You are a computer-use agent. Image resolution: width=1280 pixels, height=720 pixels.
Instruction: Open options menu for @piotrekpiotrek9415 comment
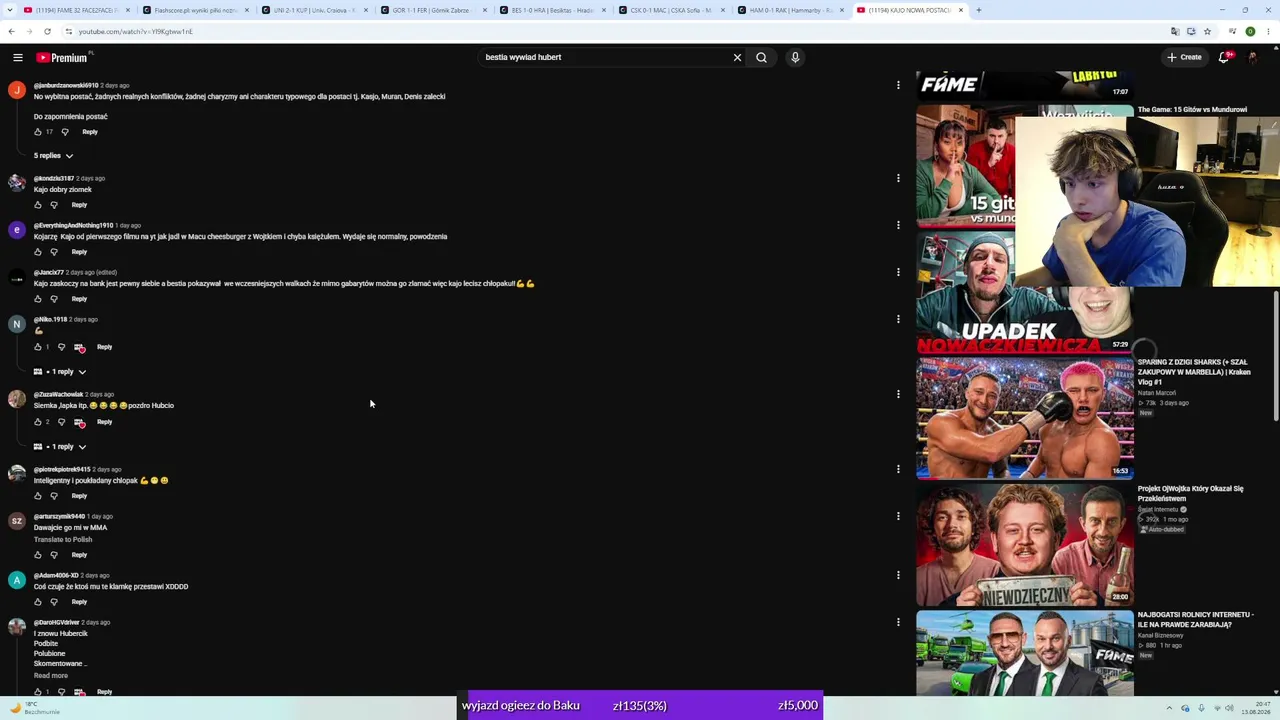coord(898,469)
